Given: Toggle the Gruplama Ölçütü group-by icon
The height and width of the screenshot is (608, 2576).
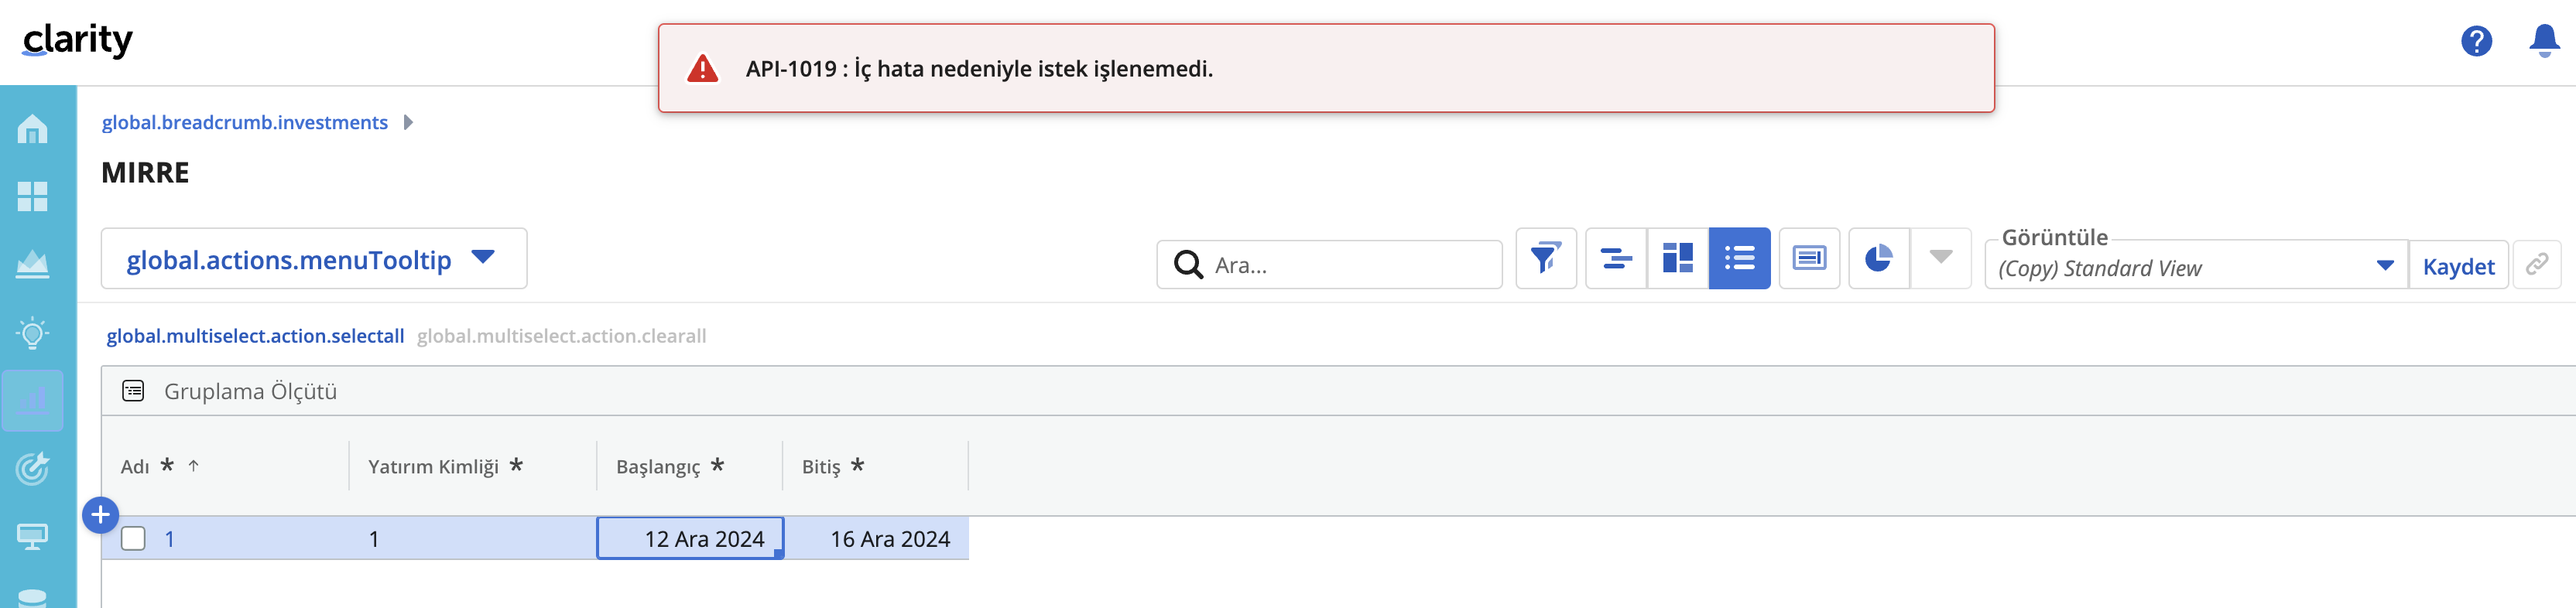Looking at the screenshot, I should (133, 391).
